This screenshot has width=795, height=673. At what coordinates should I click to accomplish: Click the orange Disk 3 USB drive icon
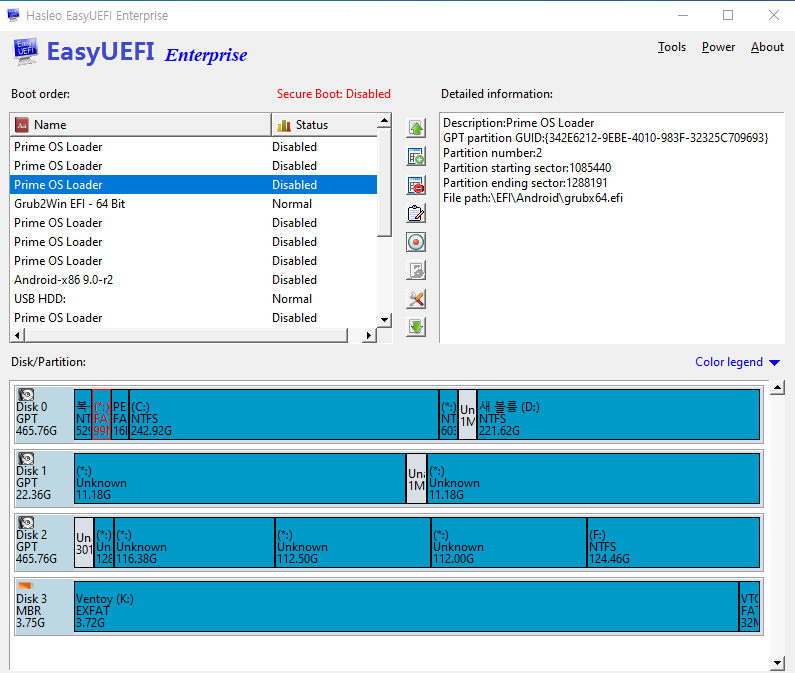click(x=25, y=586)
